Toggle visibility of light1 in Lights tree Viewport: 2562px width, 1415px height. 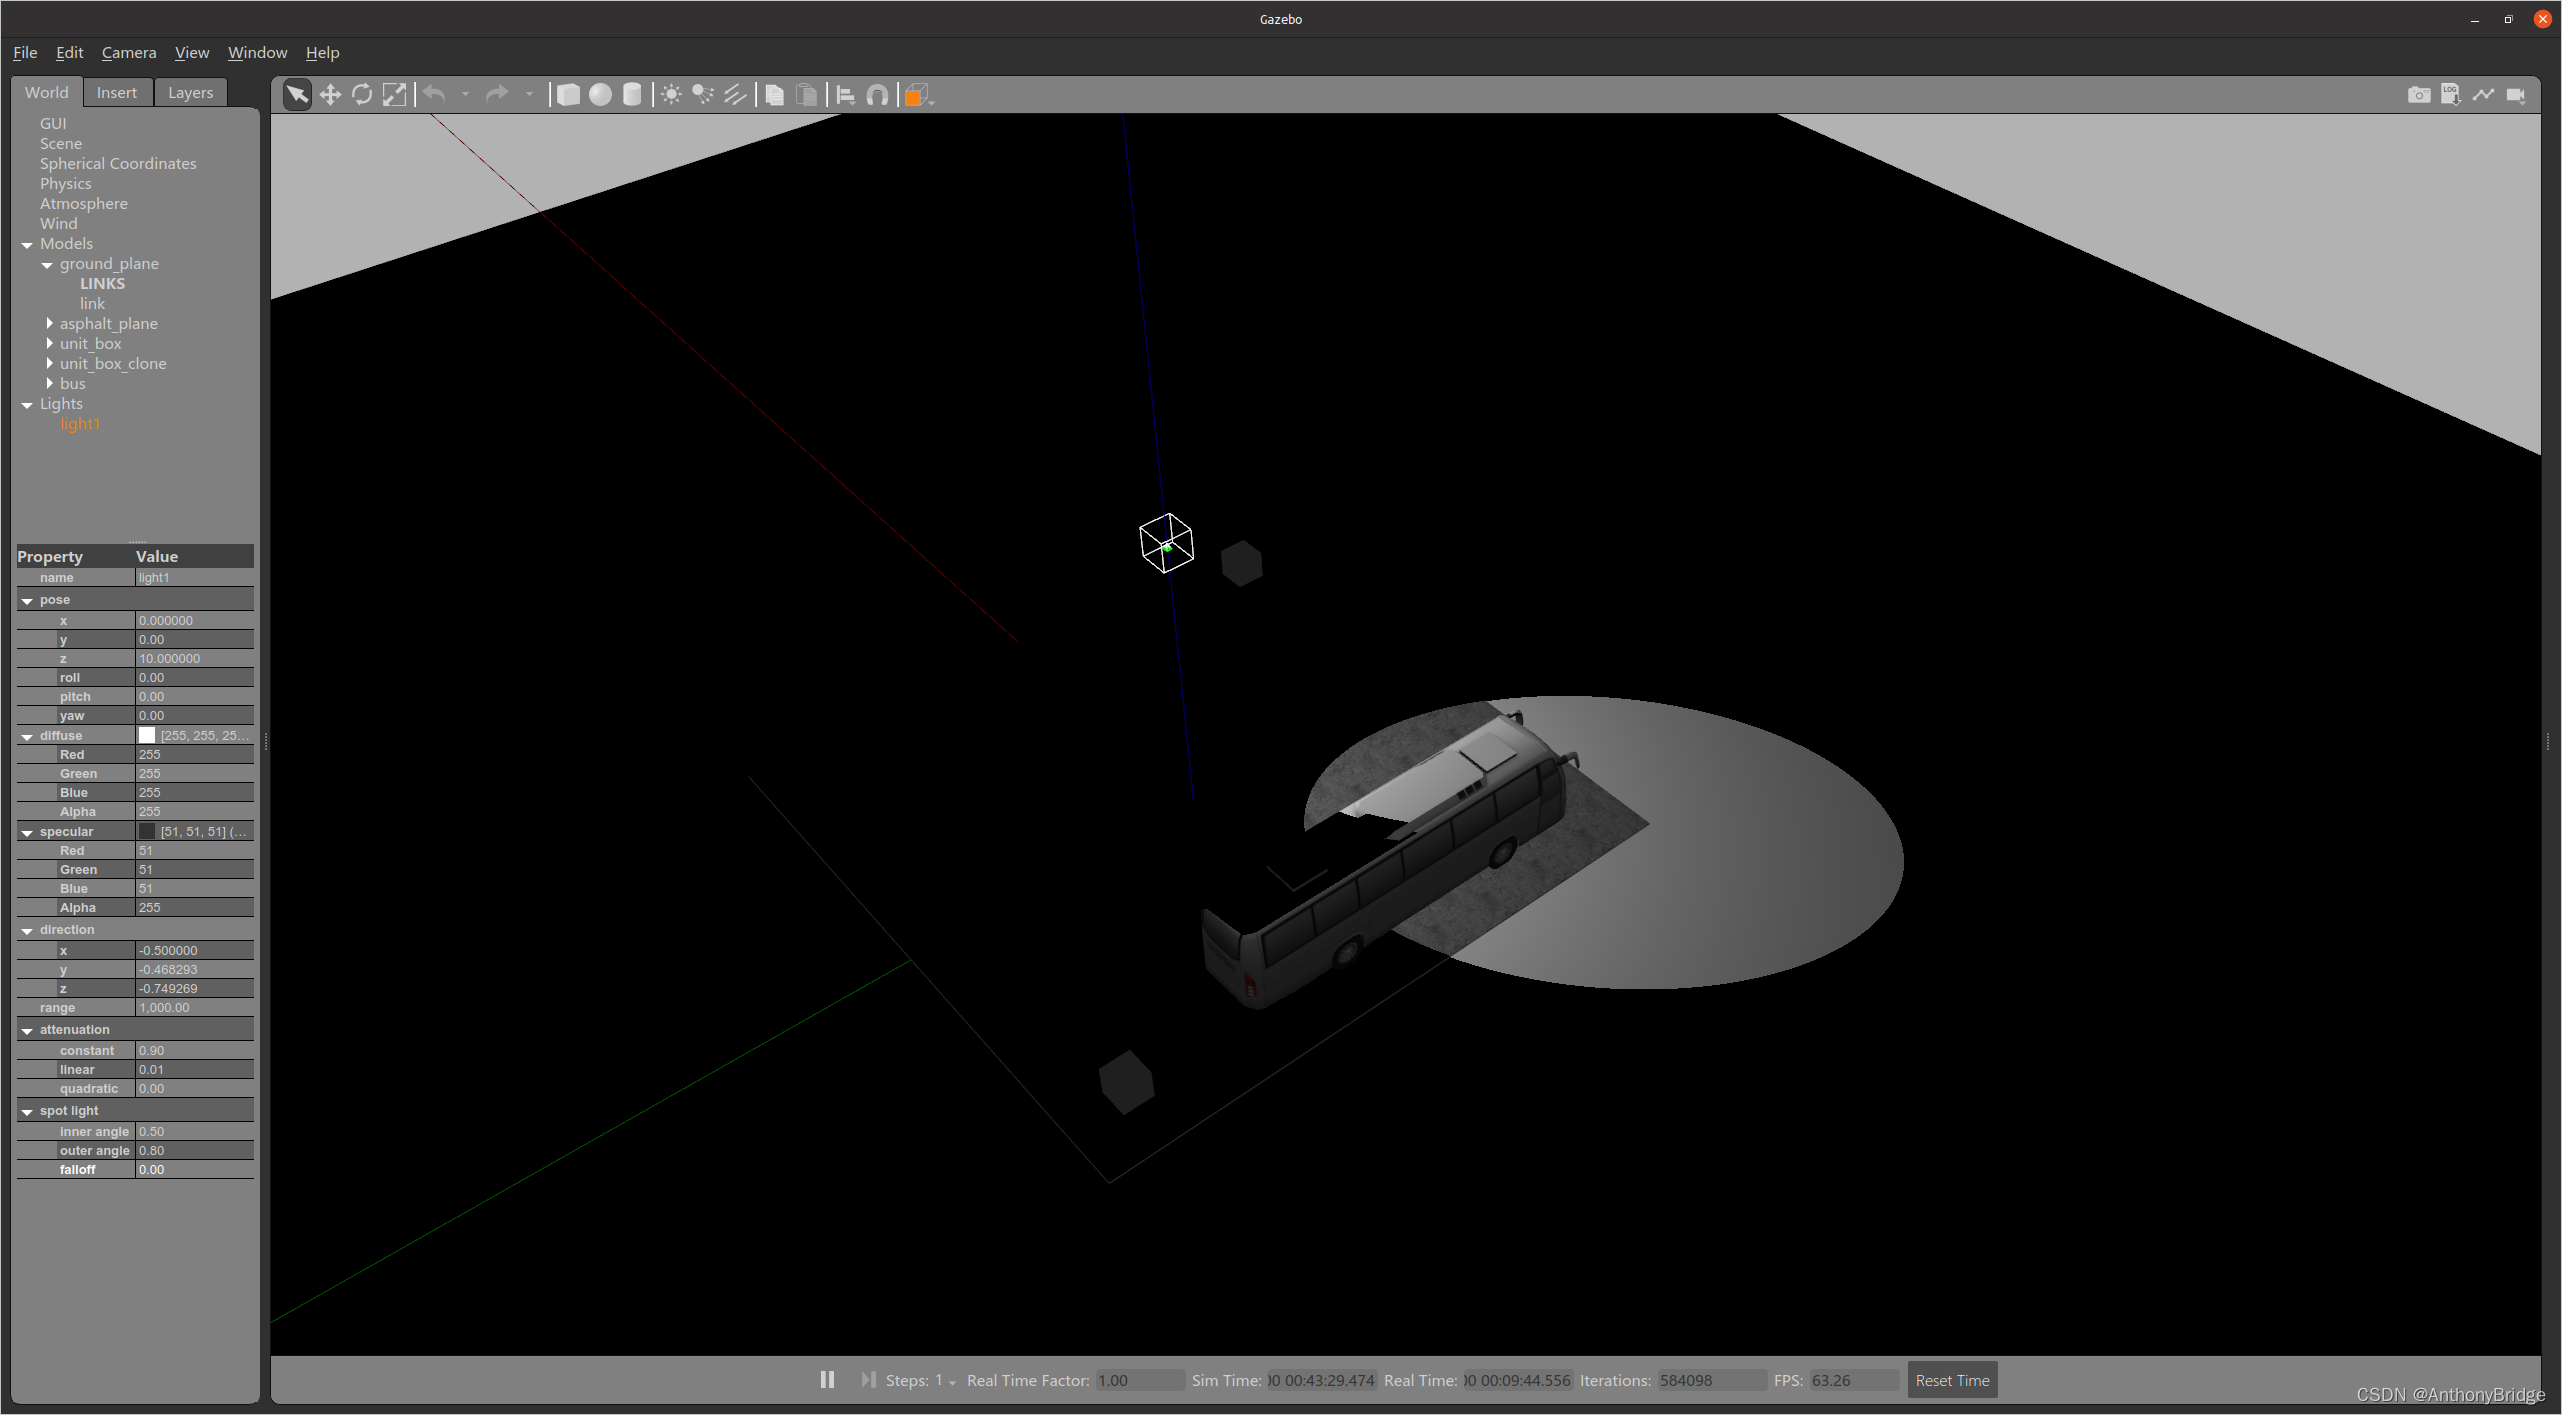coord(80,423)
